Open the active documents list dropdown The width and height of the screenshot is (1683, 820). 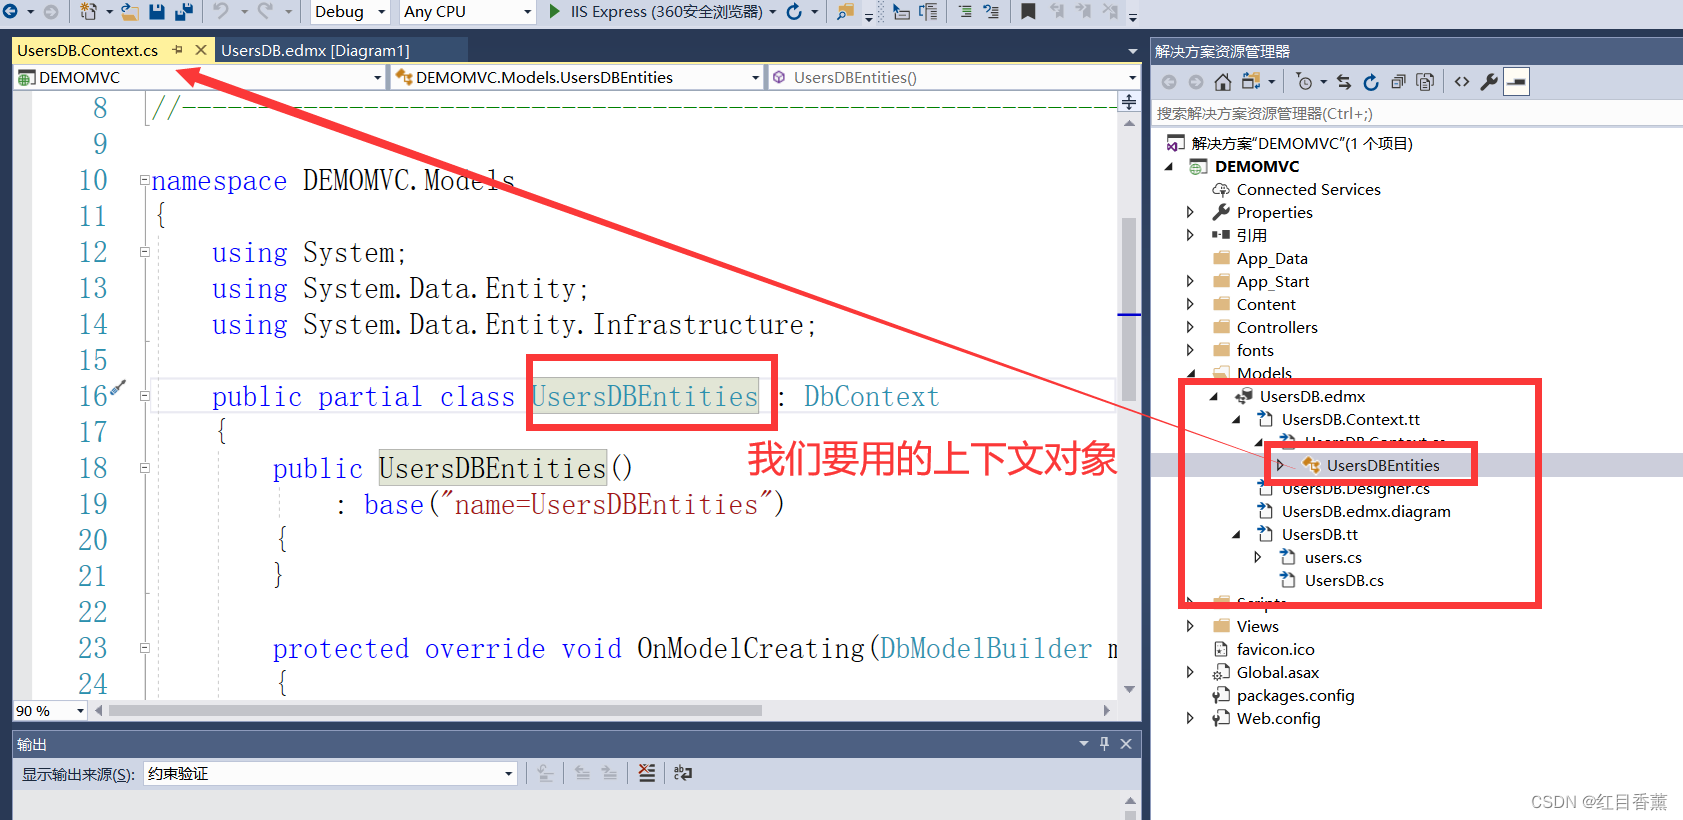[x=1132, y=50]
